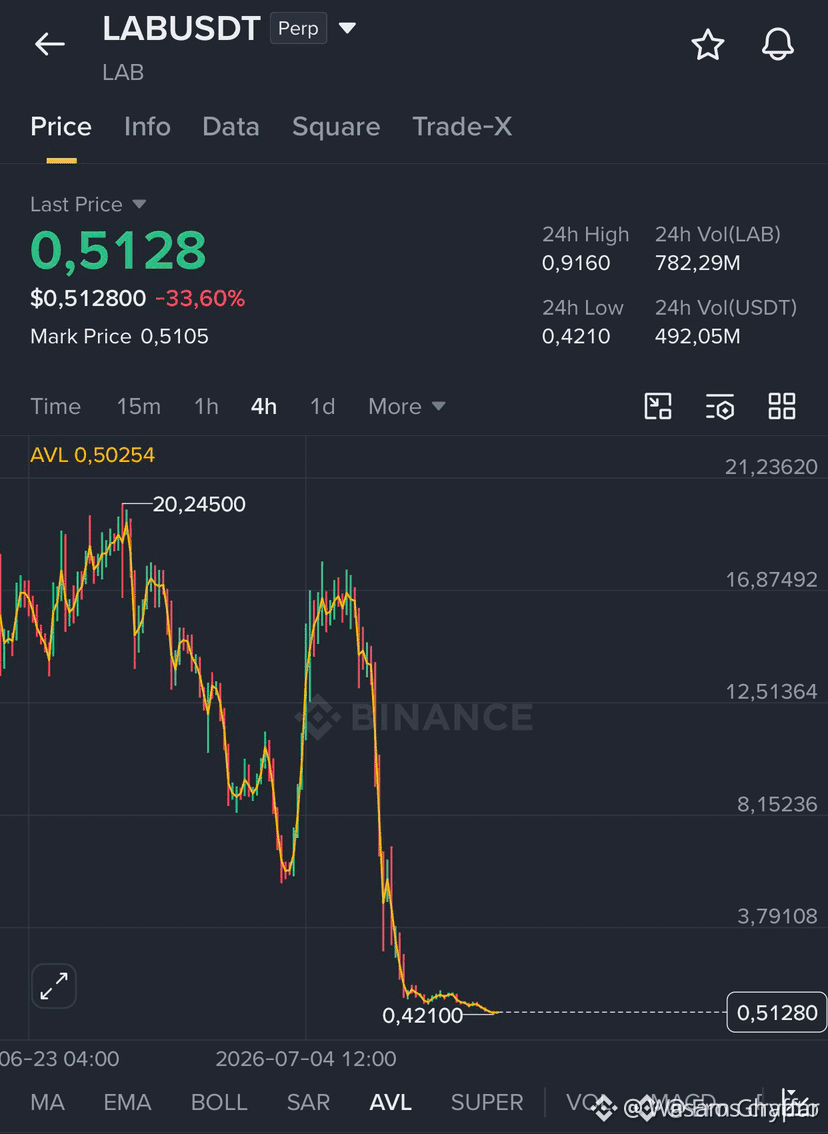Select the 1d interval
The height and width of the screenshot is (1134, 828).
[x=323, y=406]
